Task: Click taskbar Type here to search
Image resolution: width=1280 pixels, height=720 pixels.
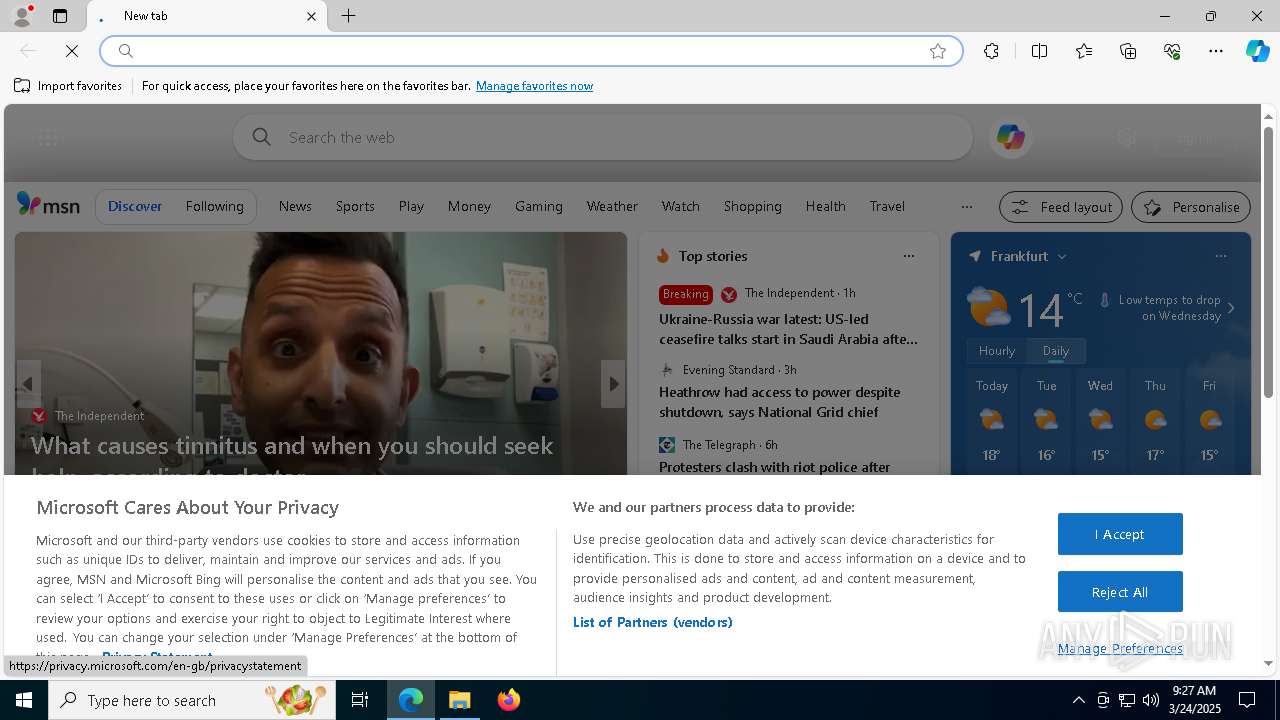Action: tap(192, 700)
